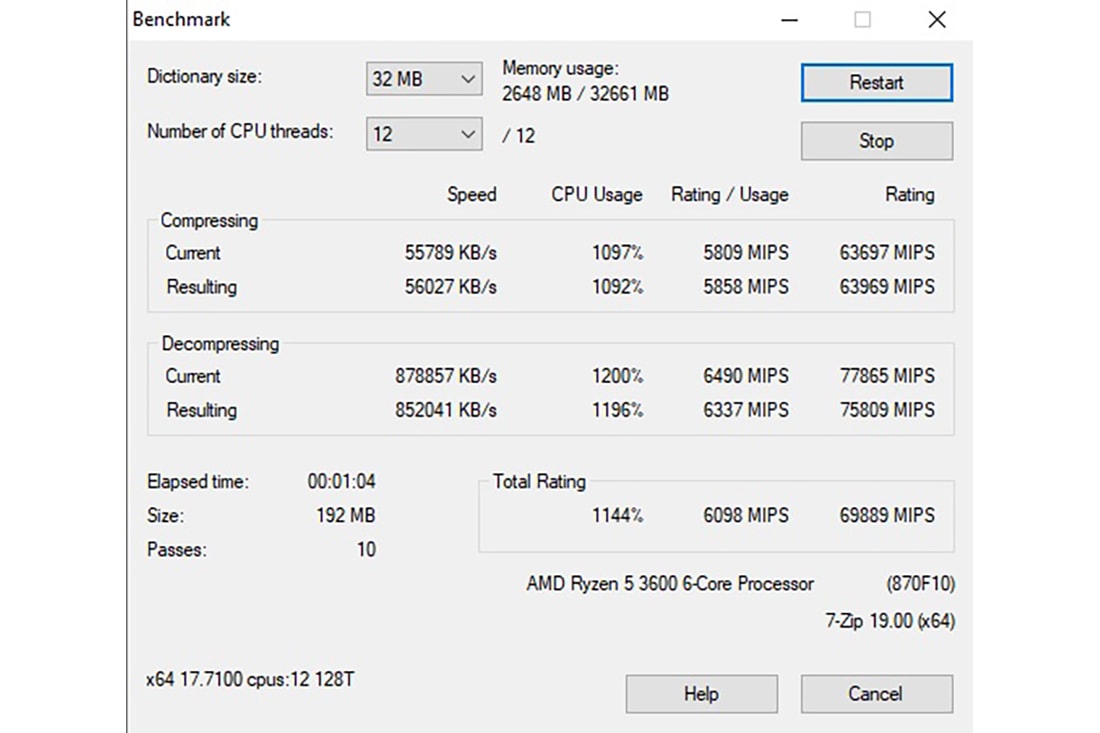Minimize the Benchmark dialog
Screen dimensions: 1100x733
pyautogui.click(x=789, y=20)
